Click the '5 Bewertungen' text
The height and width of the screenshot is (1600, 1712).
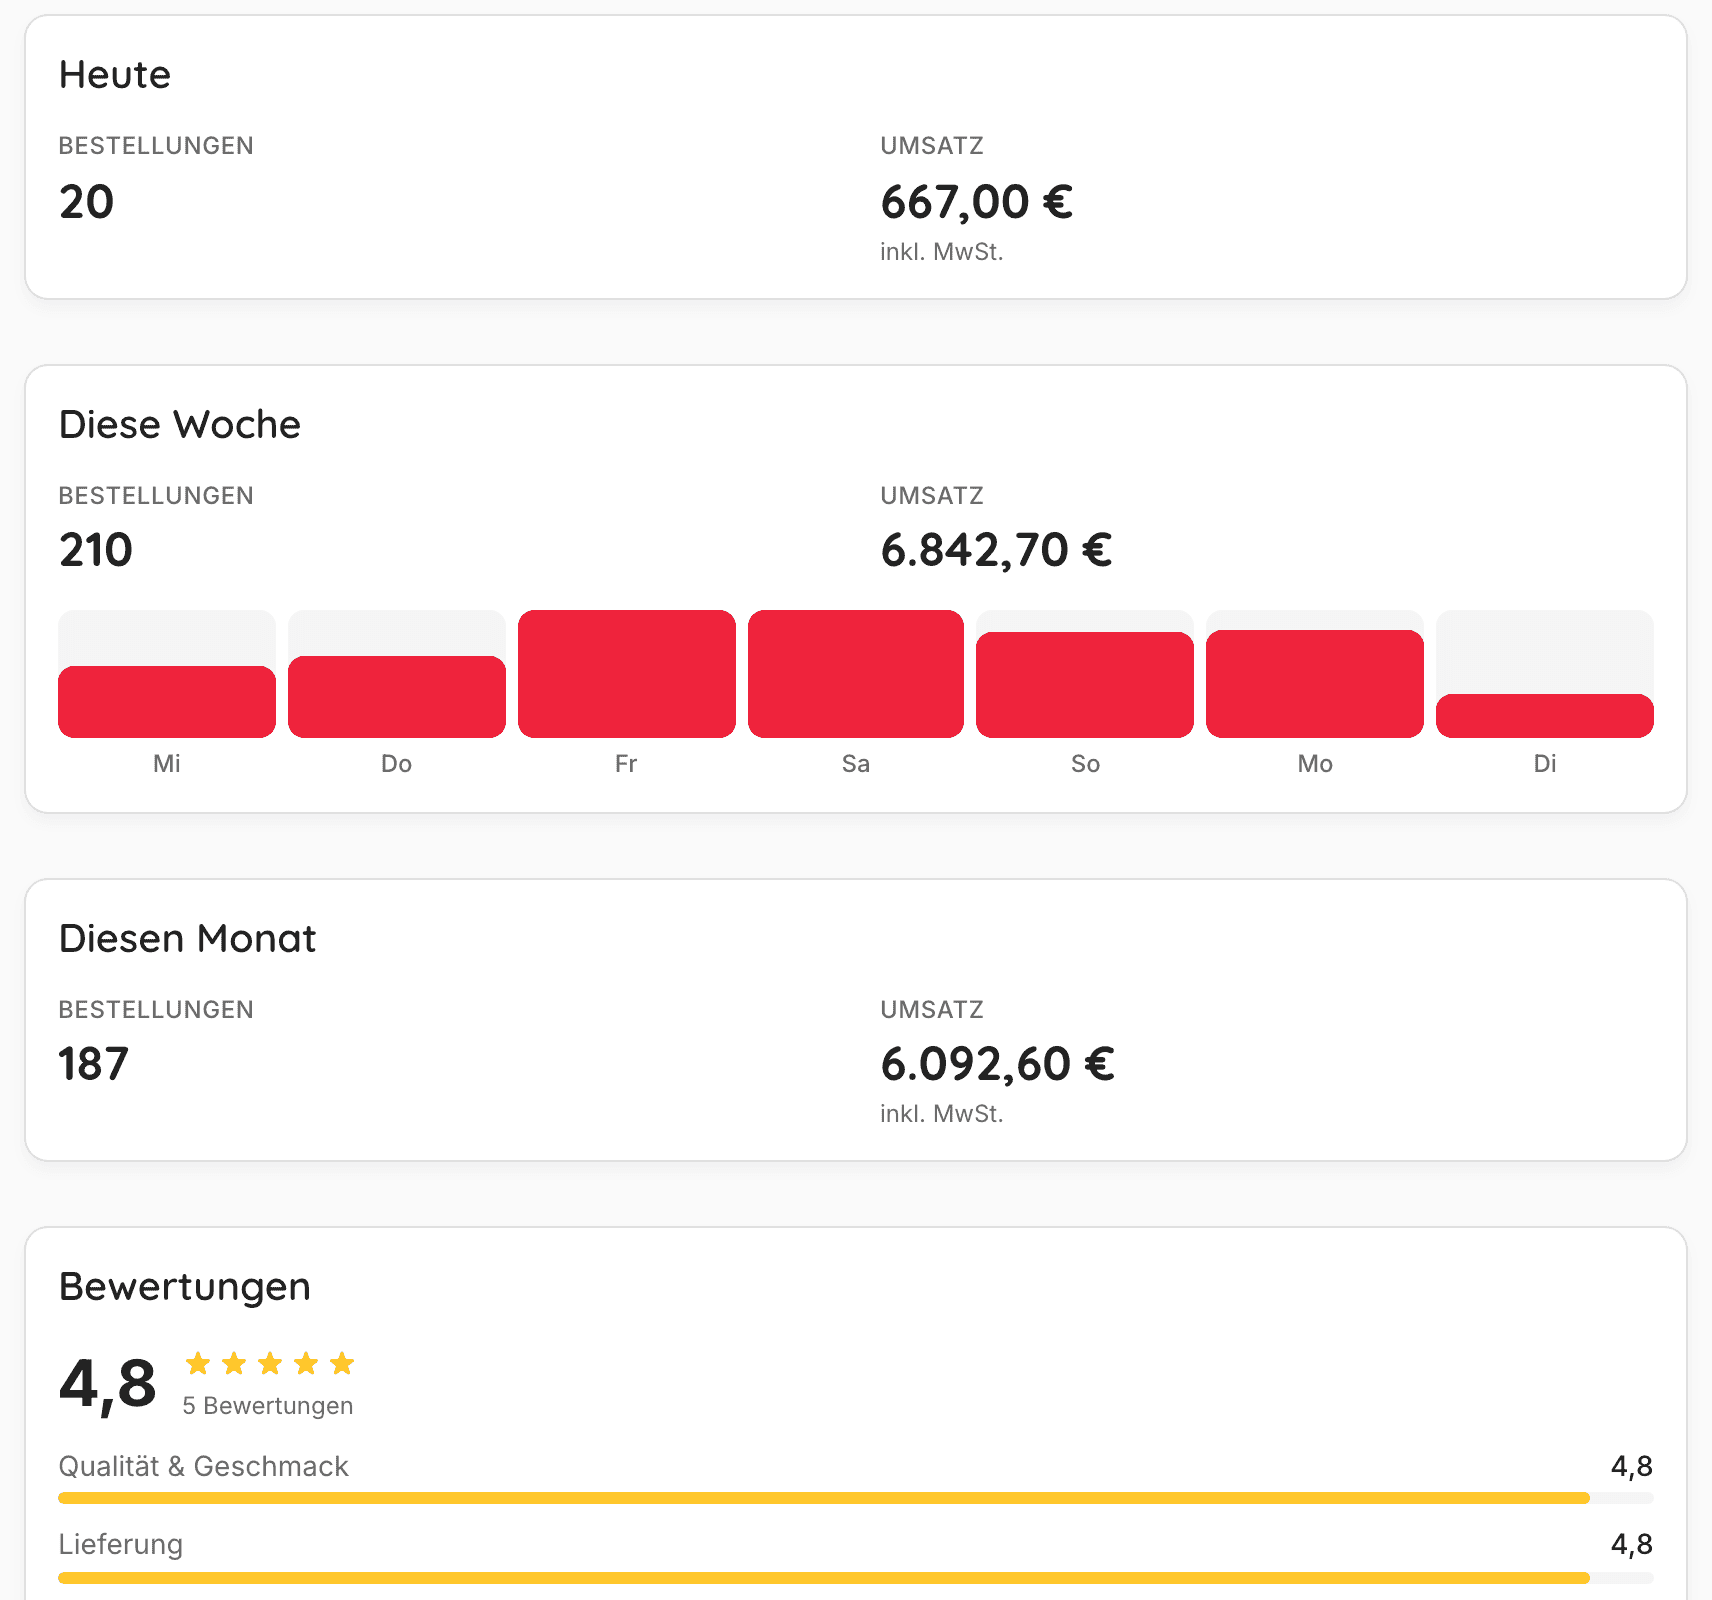tap(268, 1406)
